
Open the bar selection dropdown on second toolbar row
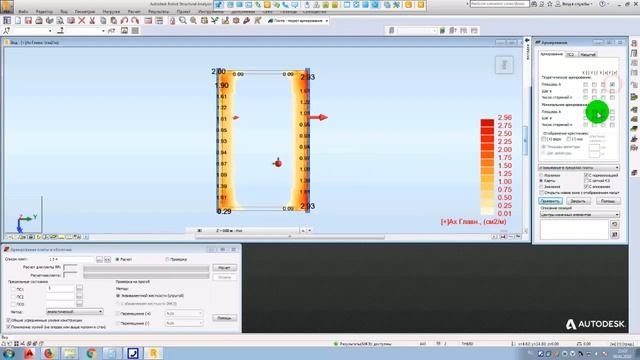click(103, 31)
